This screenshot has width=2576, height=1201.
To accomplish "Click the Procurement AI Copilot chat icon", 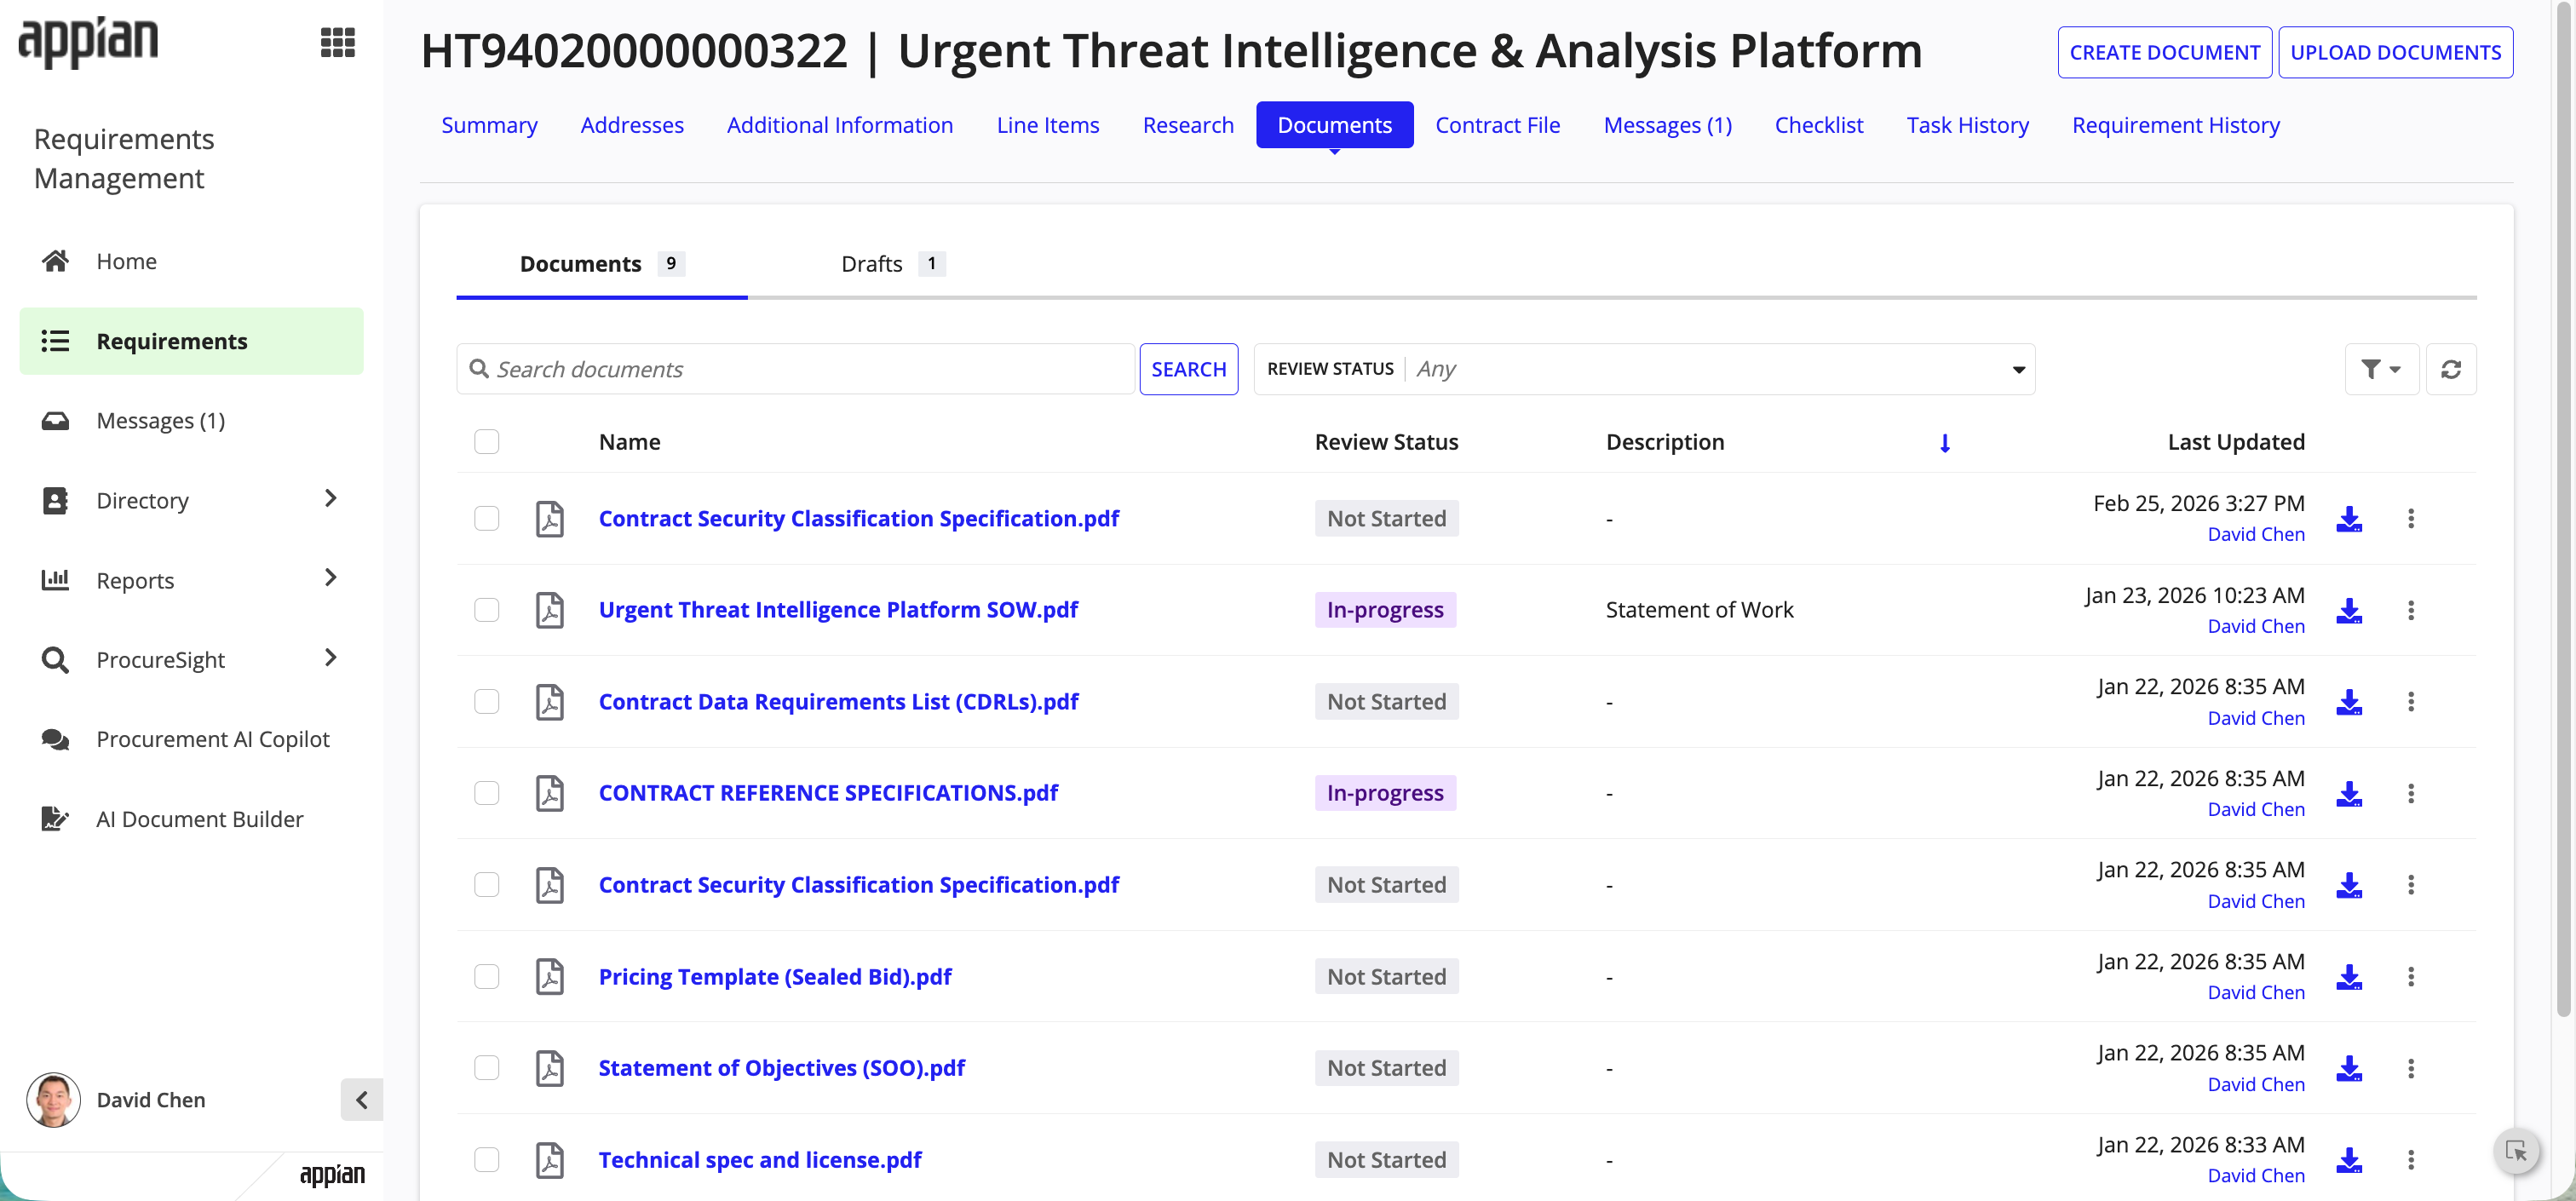I will tap(55, 740).
